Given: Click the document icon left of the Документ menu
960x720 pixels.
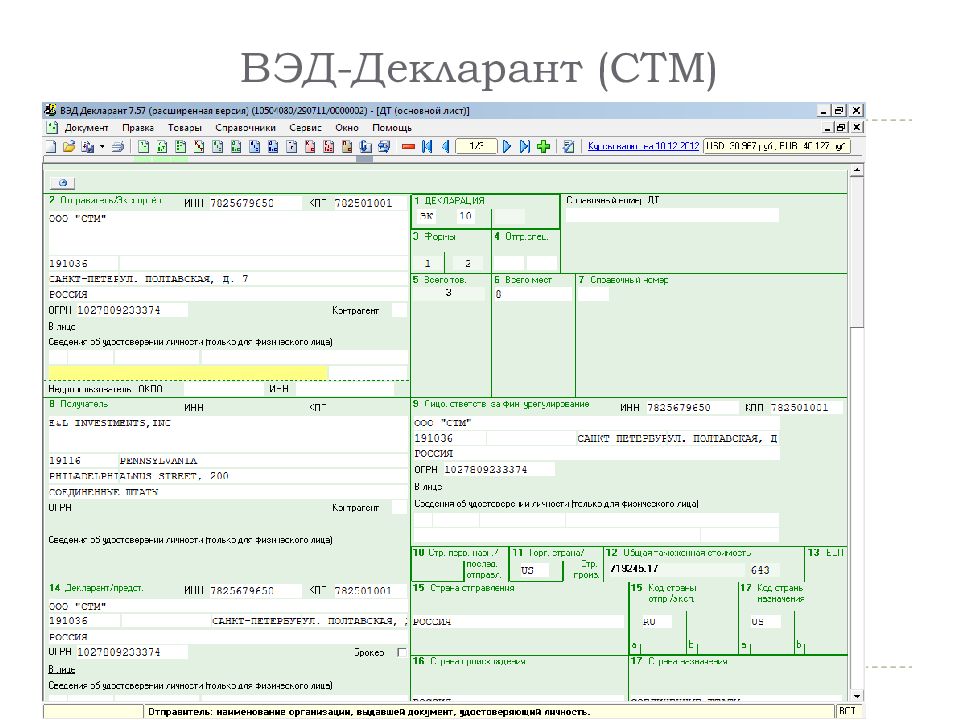Looking at the screenshot, I should click(x=52, y=127).
